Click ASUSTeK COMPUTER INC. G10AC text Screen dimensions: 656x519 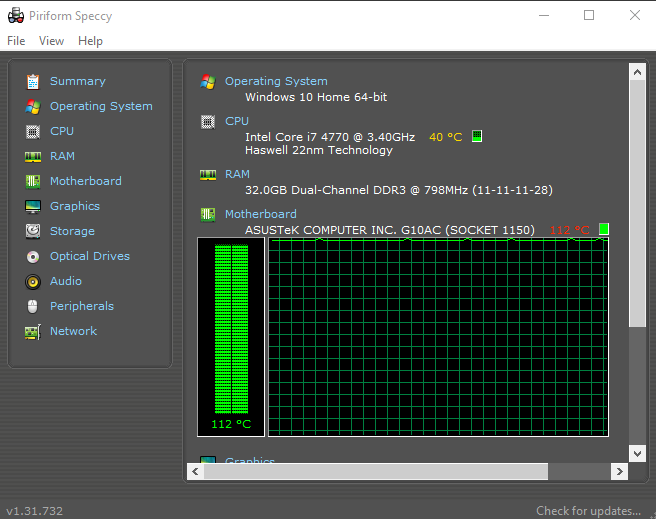pos(390,230)
